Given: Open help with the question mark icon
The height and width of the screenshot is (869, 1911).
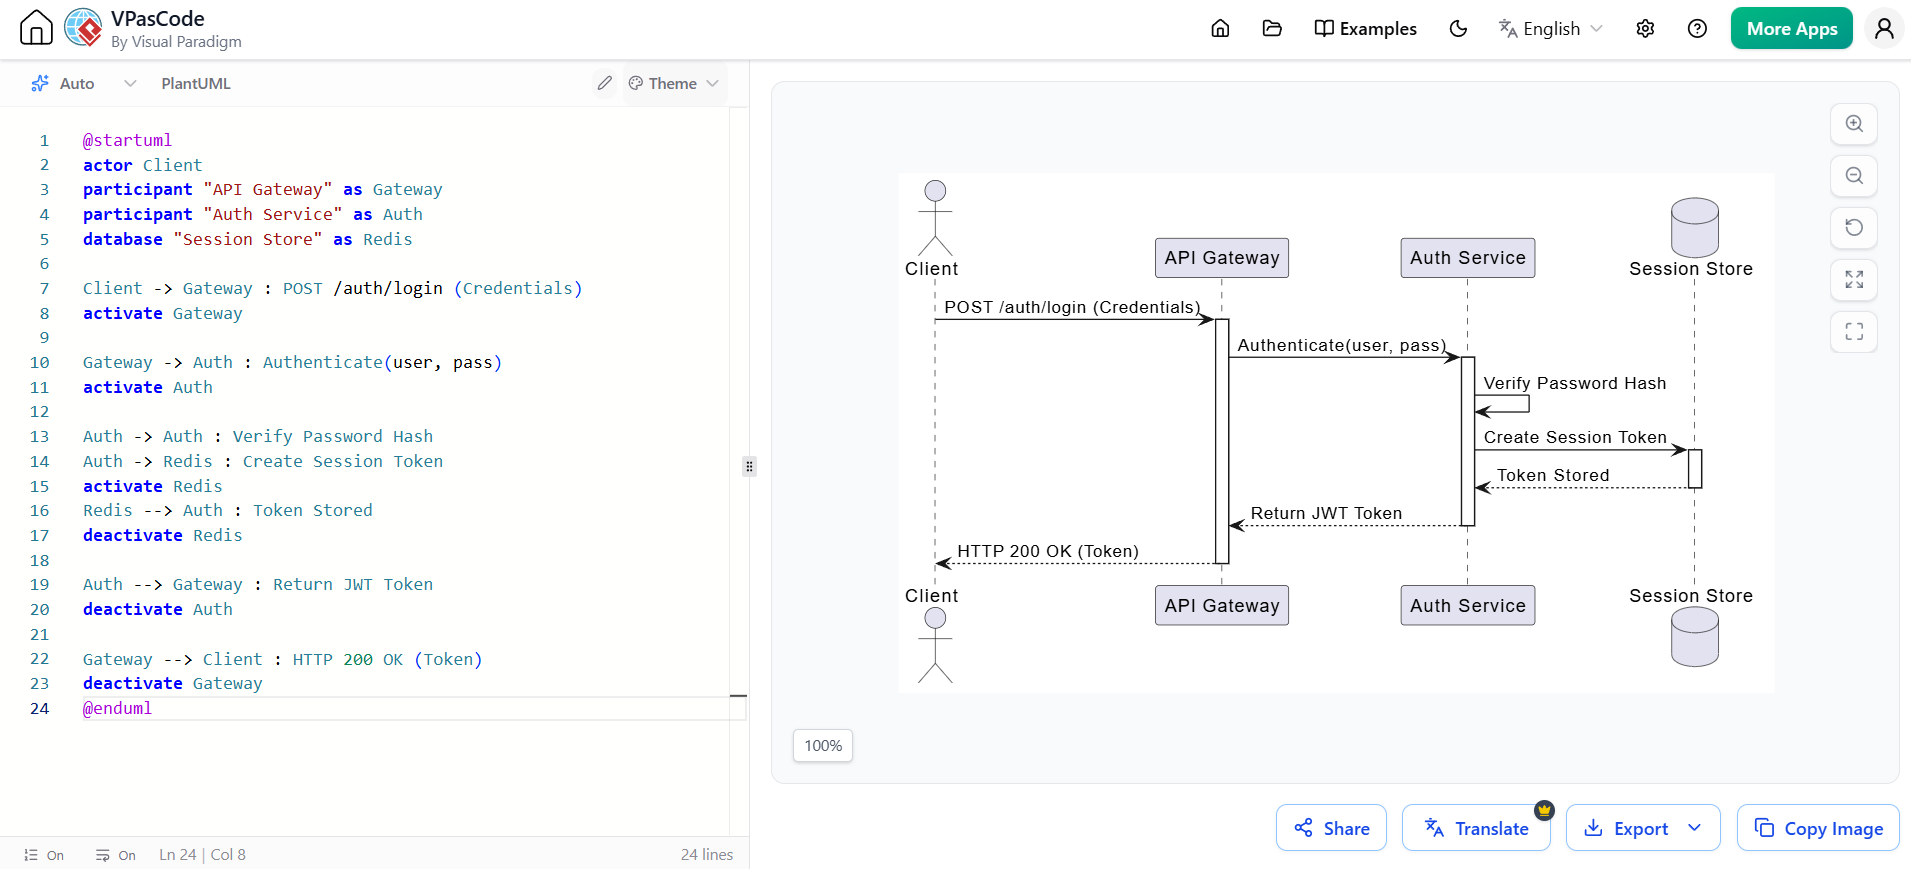Looking at the screenshot, I should tap(1697, 28).
